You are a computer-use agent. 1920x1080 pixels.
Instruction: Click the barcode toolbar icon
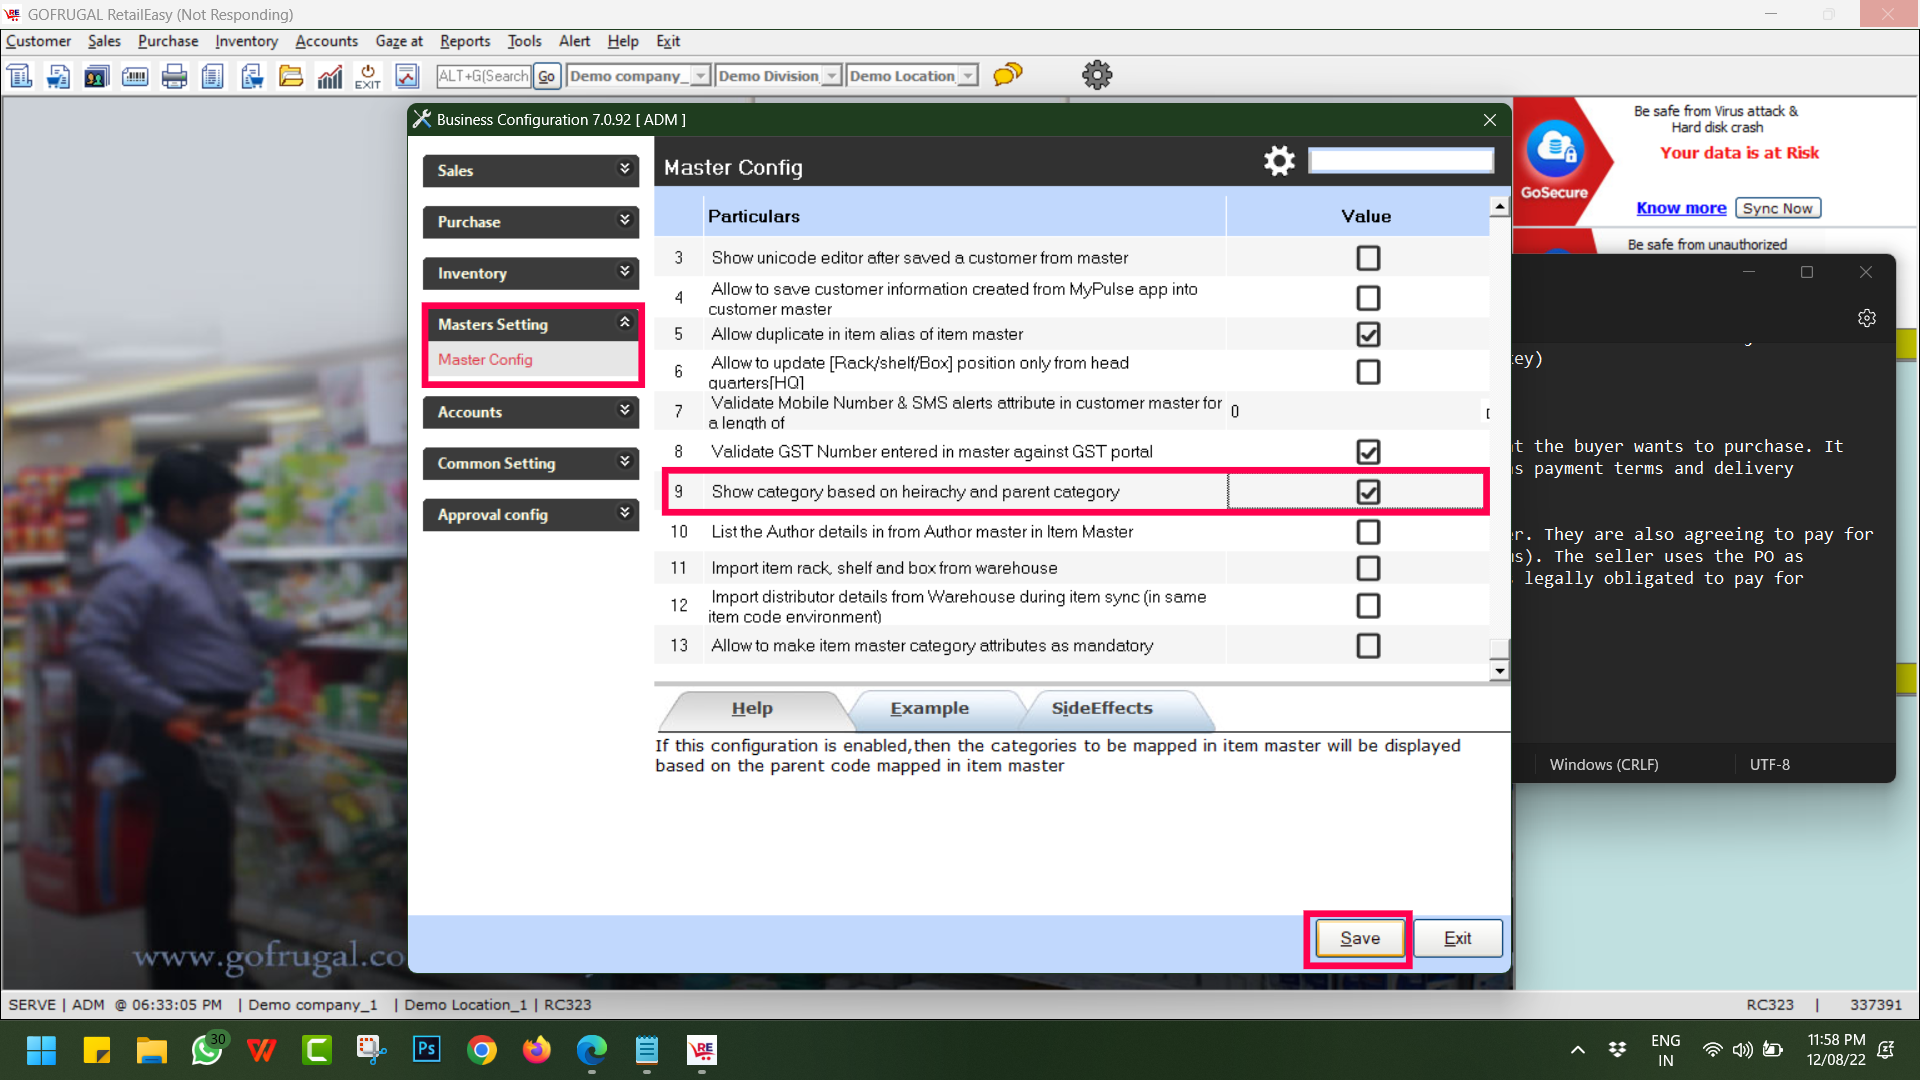pos(135,76)
